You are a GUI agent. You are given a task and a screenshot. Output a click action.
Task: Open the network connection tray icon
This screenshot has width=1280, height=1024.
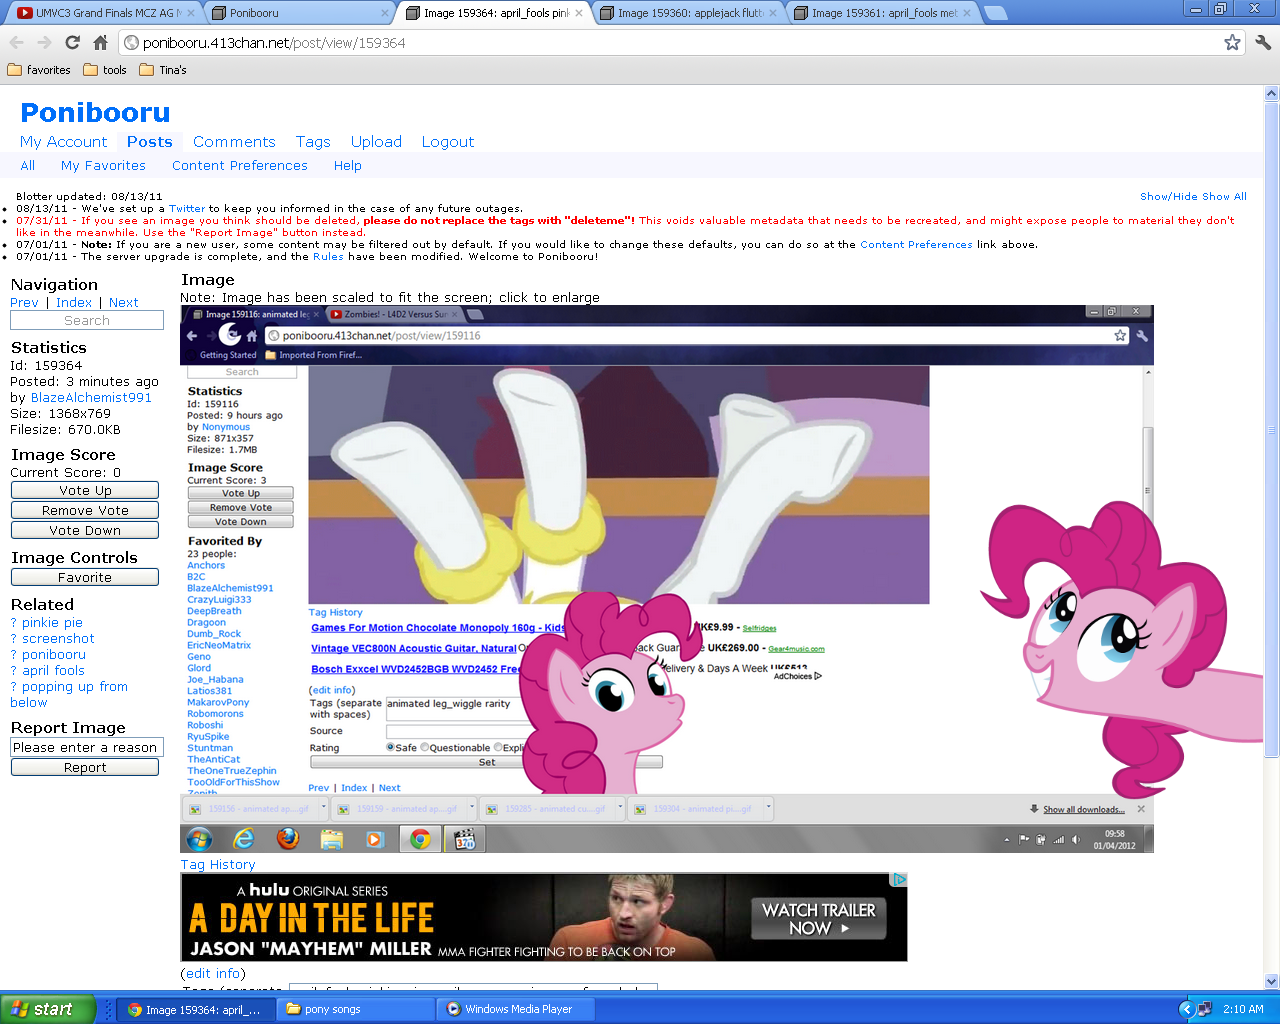[1204, 1009]
